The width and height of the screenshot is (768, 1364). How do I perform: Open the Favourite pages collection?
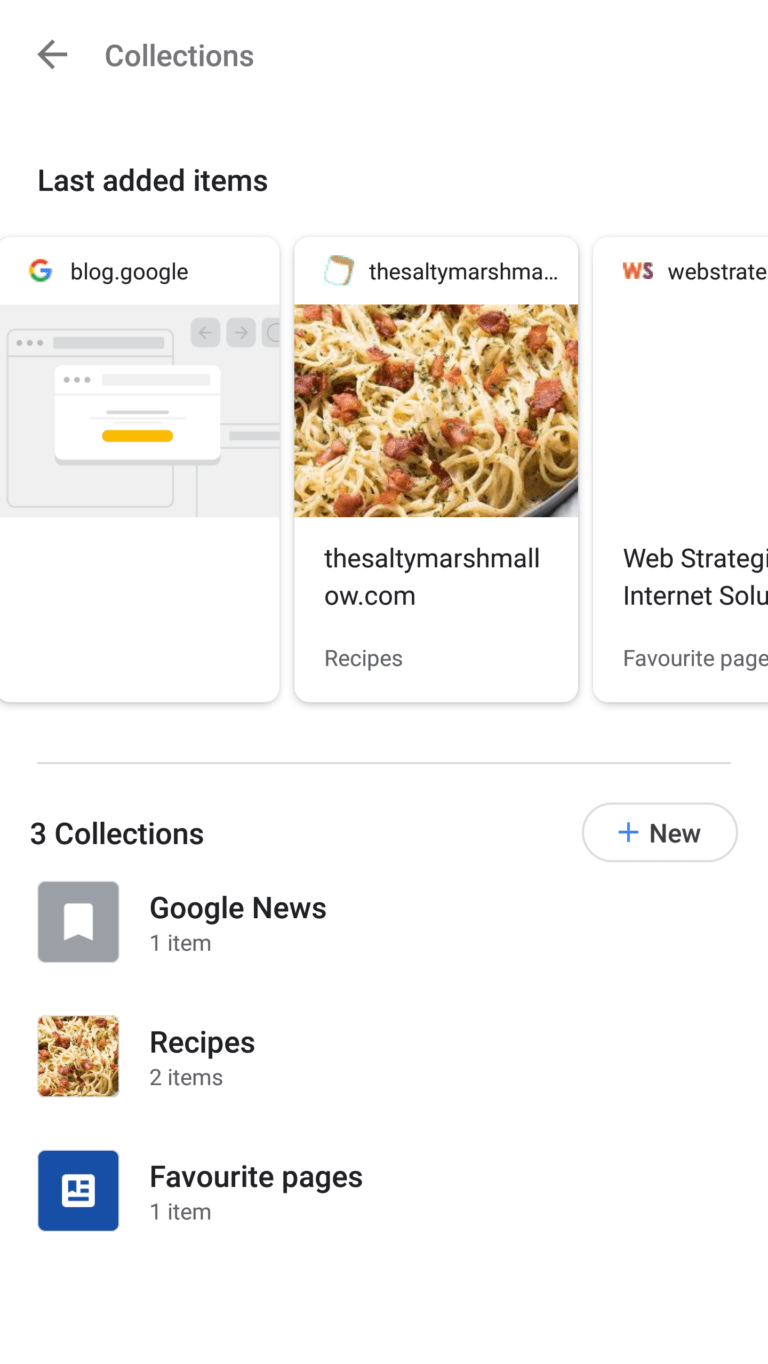click(x=256, y=1190)
